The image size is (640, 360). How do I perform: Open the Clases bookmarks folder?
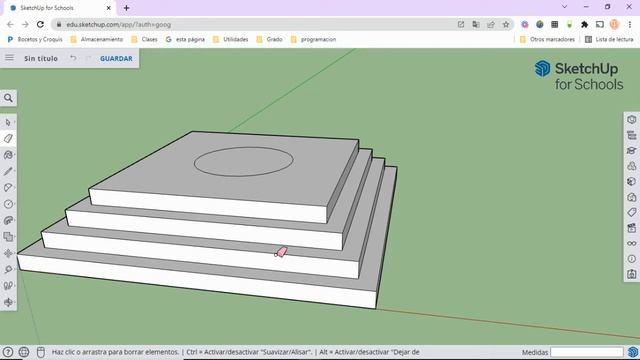pos(144,40)
